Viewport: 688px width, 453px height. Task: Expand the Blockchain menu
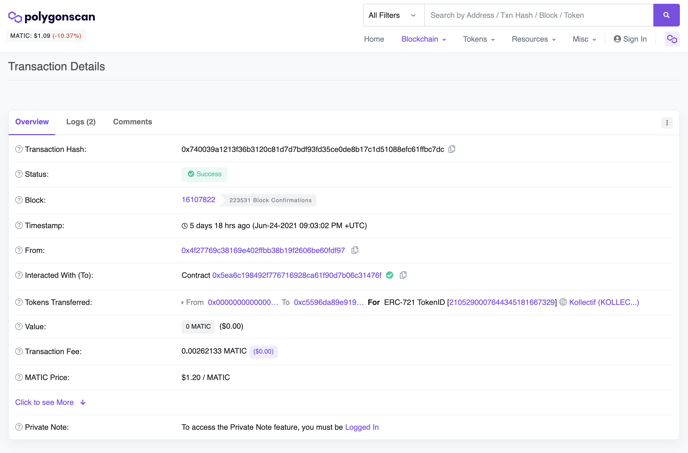pyautogui.click(x=423, y=39)
